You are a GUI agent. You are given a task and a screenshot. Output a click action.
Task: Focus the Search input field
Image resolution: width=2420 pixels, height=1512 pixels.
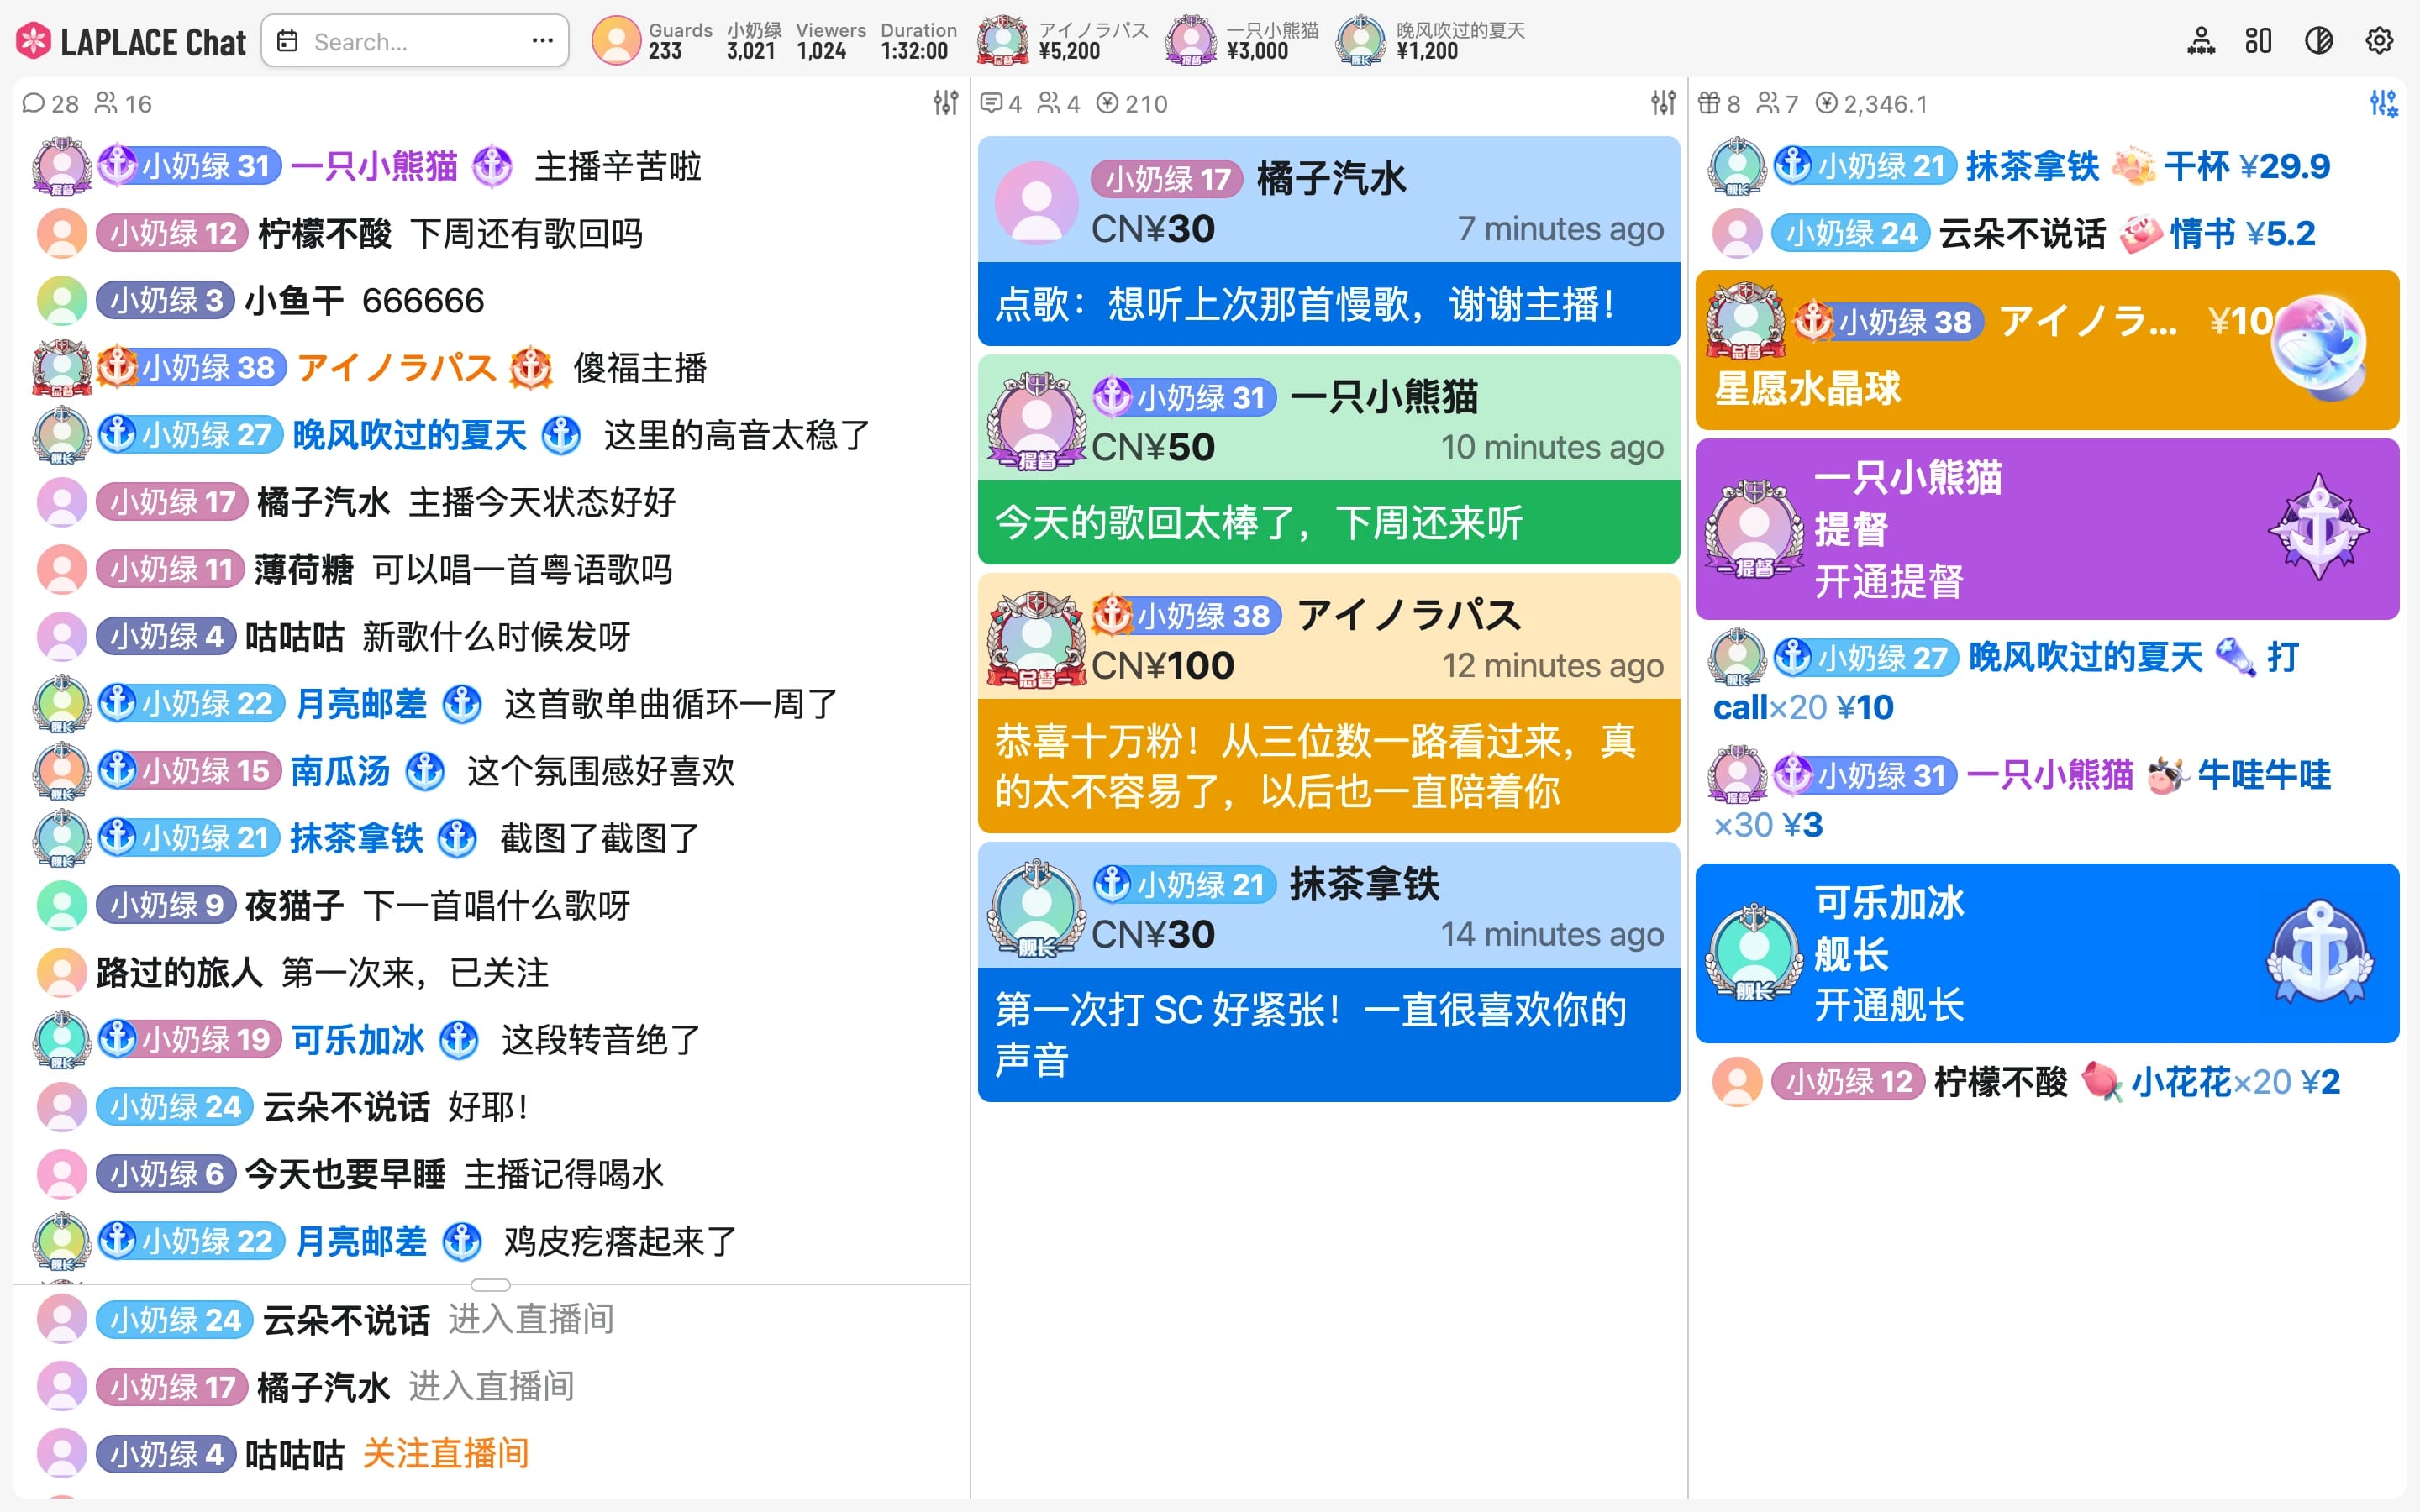pos(413,41)
